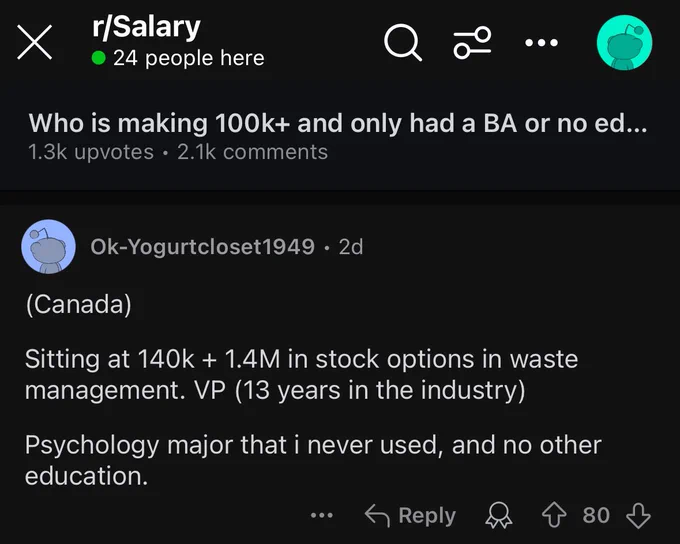Tap the 1.3k upvotes count

(91, 152)
